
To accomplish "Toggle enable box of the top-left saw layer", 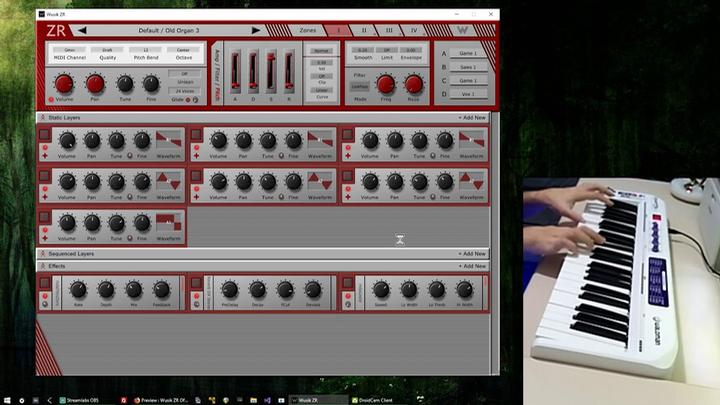I will point(45,134).
